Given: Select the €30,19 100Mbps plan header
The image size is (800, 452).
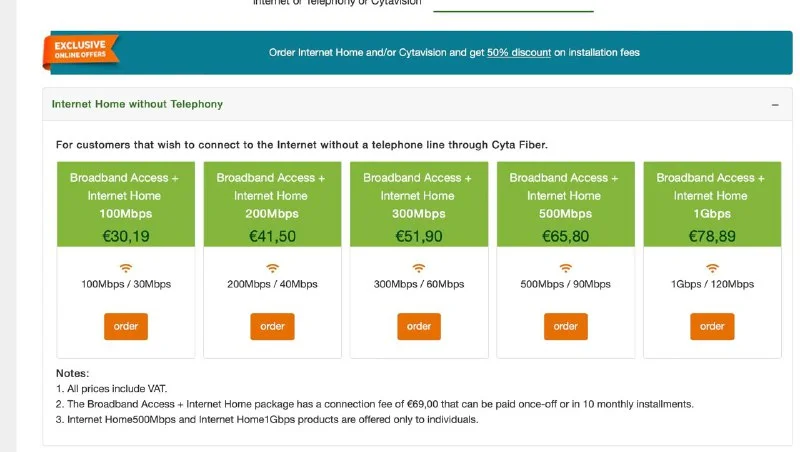Looking at the screenshot, I should (126, 207).
